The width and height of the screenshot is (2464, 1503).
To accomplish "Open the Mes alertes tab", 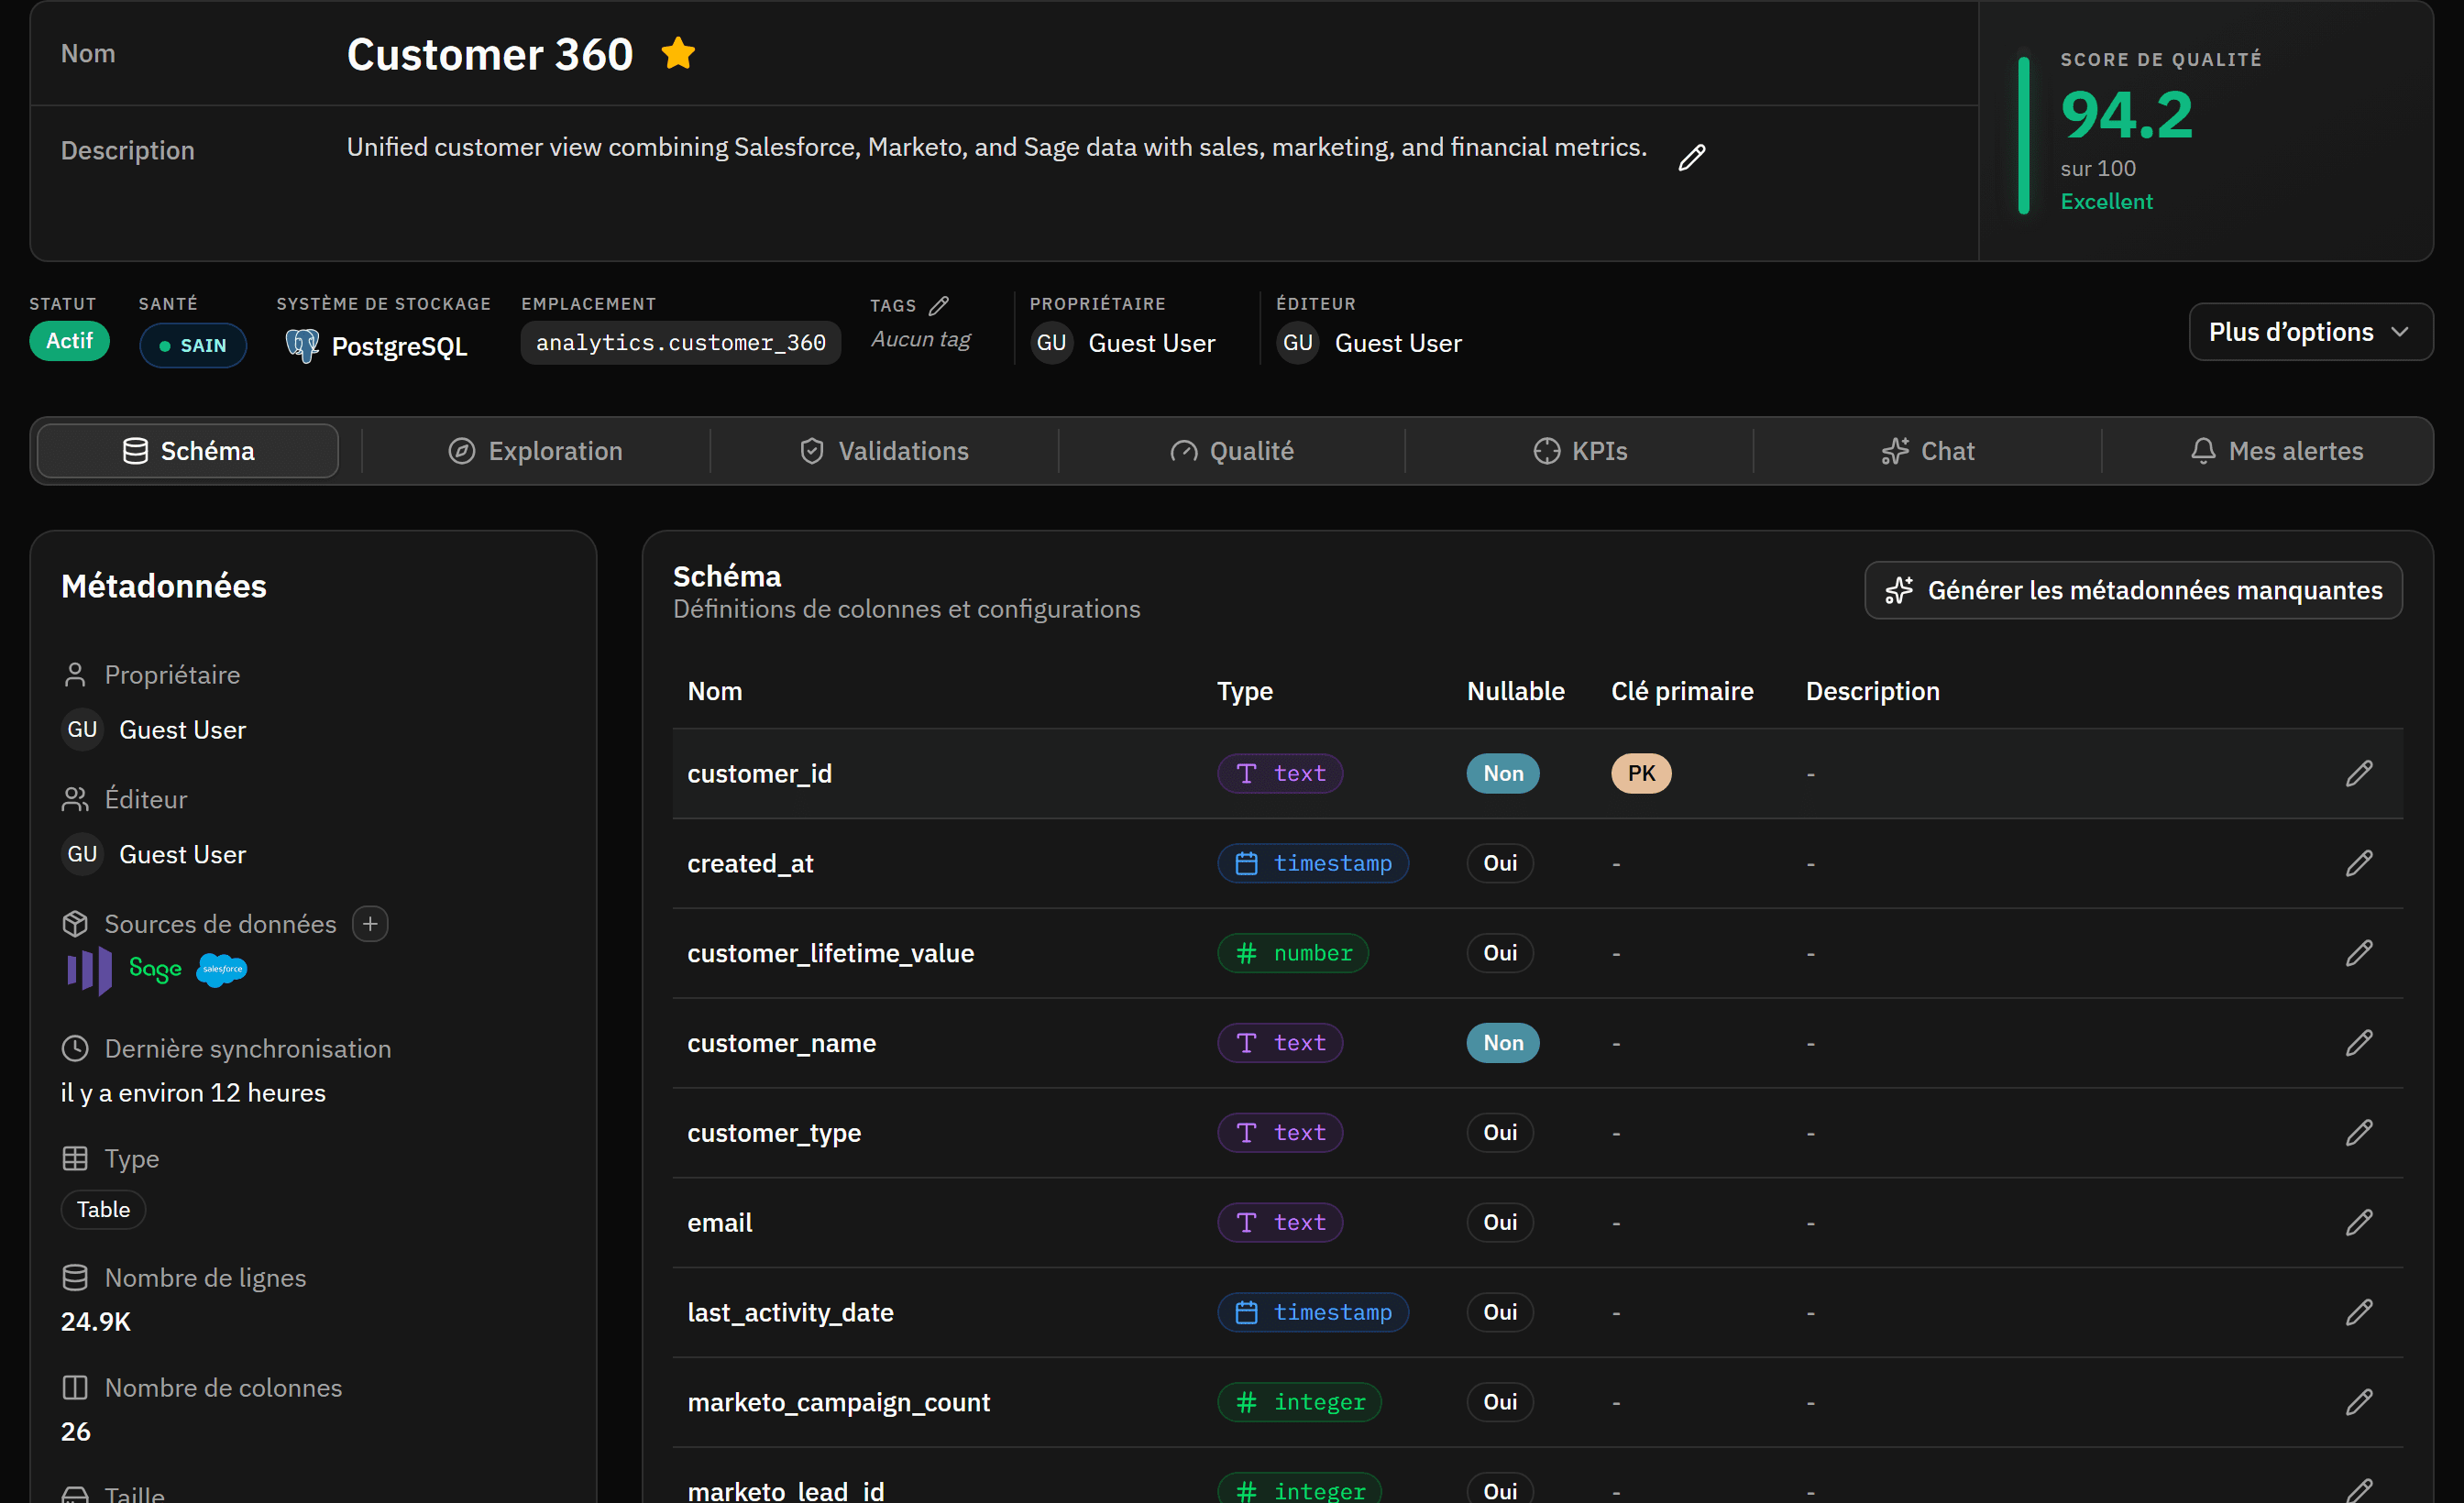I will click(x=2276, y=451).
